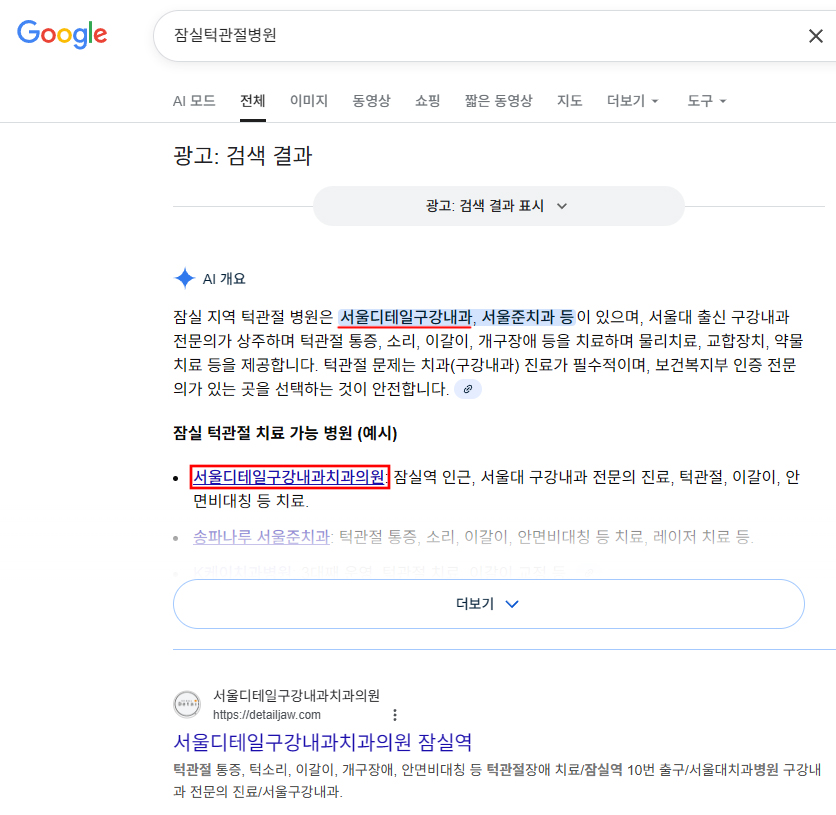Expand the 더보기 dropdown in the tab row
The height and width of the screenshot is (815, 836).
point(632,100)
